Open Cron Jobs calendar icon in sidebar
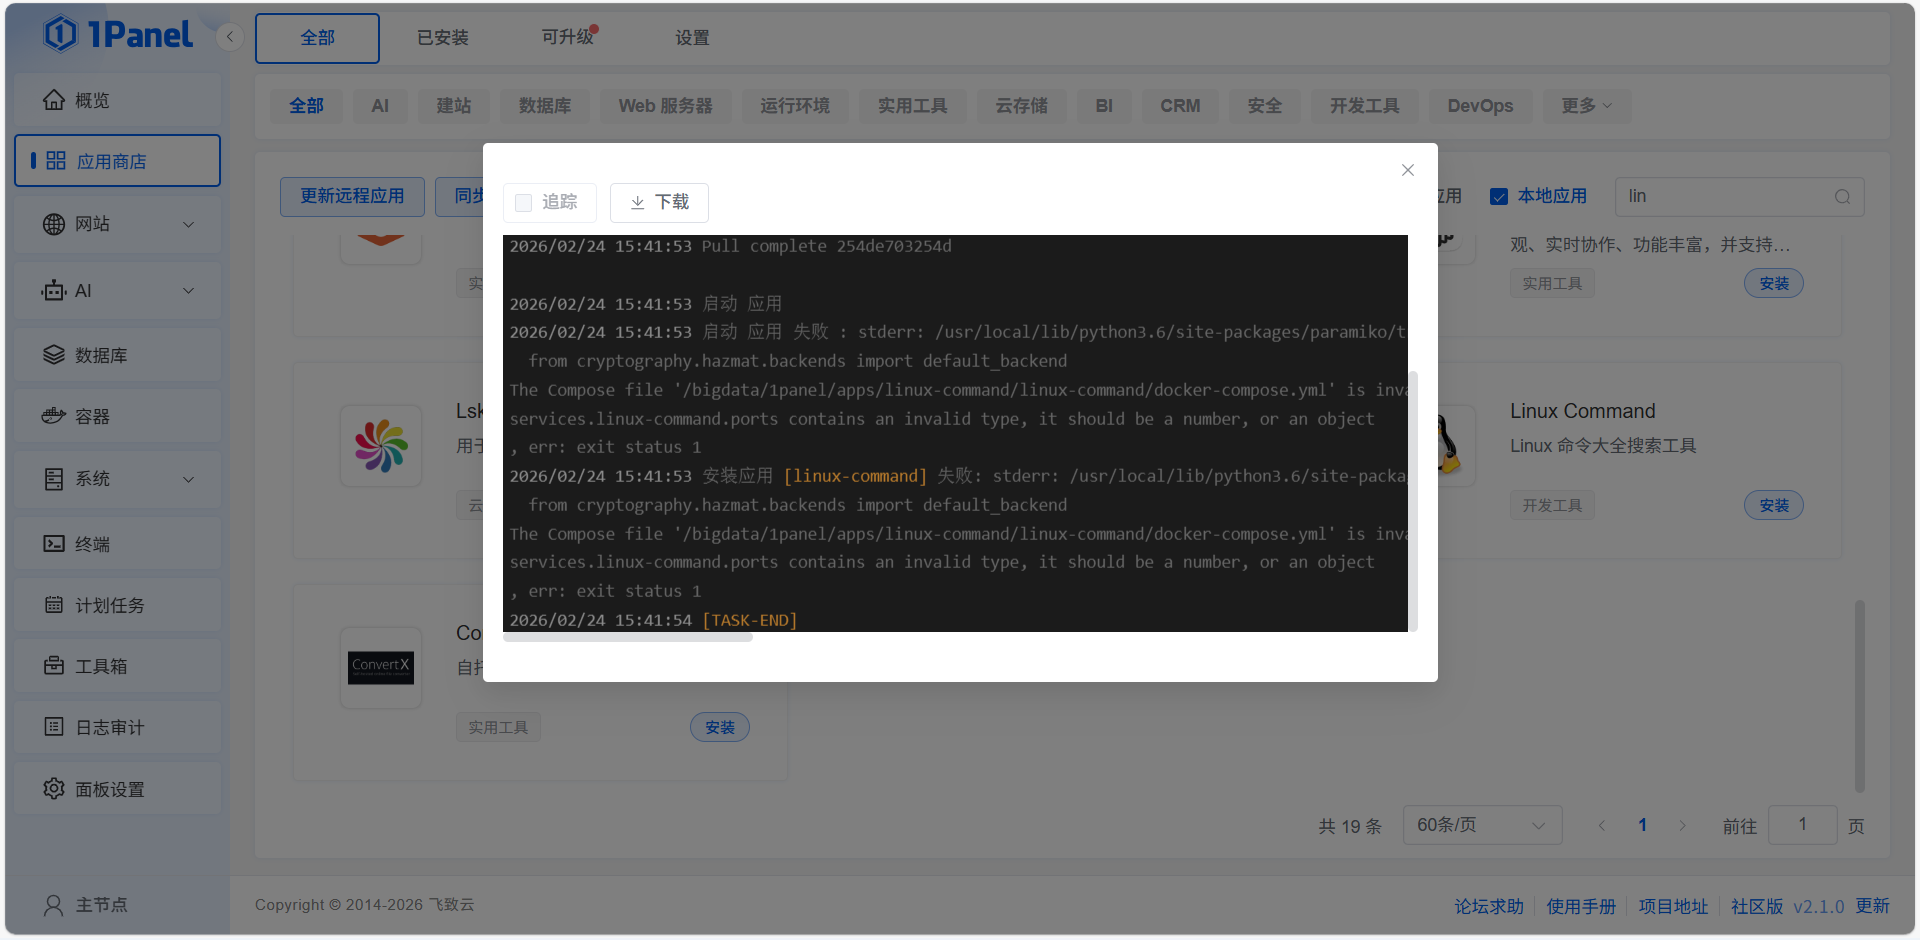1920x940 pixels. 54,605
